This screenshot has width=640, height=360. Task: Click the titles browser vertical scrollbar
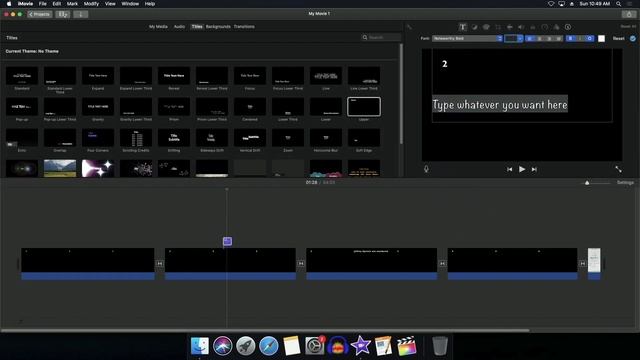401,94
